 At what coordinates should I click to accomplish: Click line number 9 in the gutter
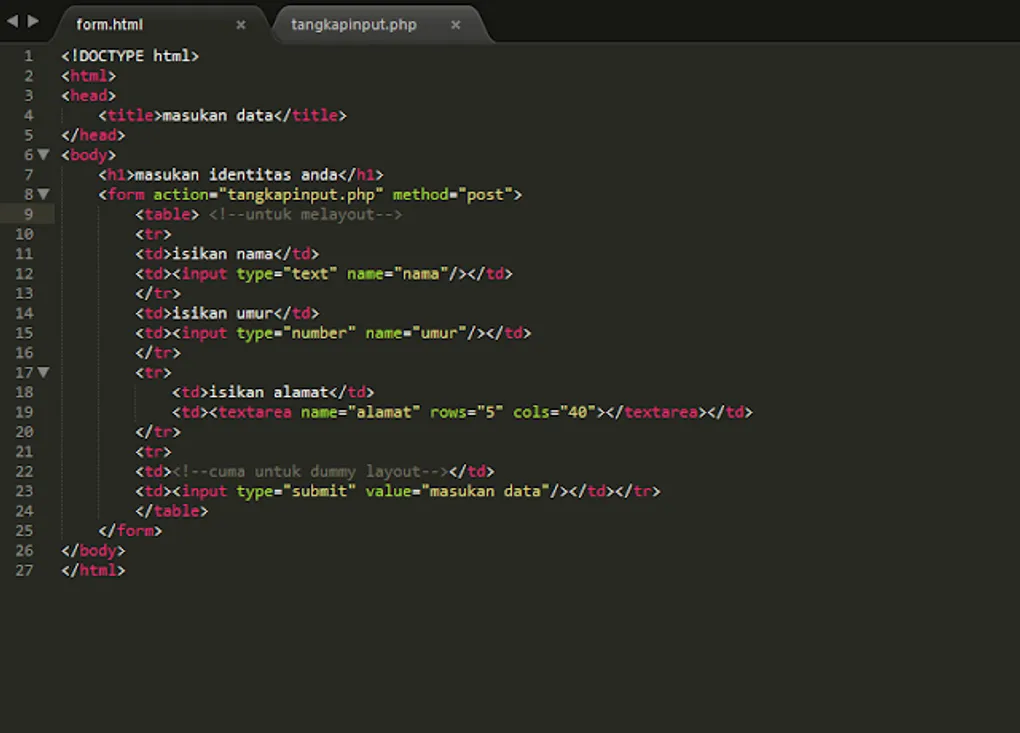pyautogui.click(x=29, y=214)
